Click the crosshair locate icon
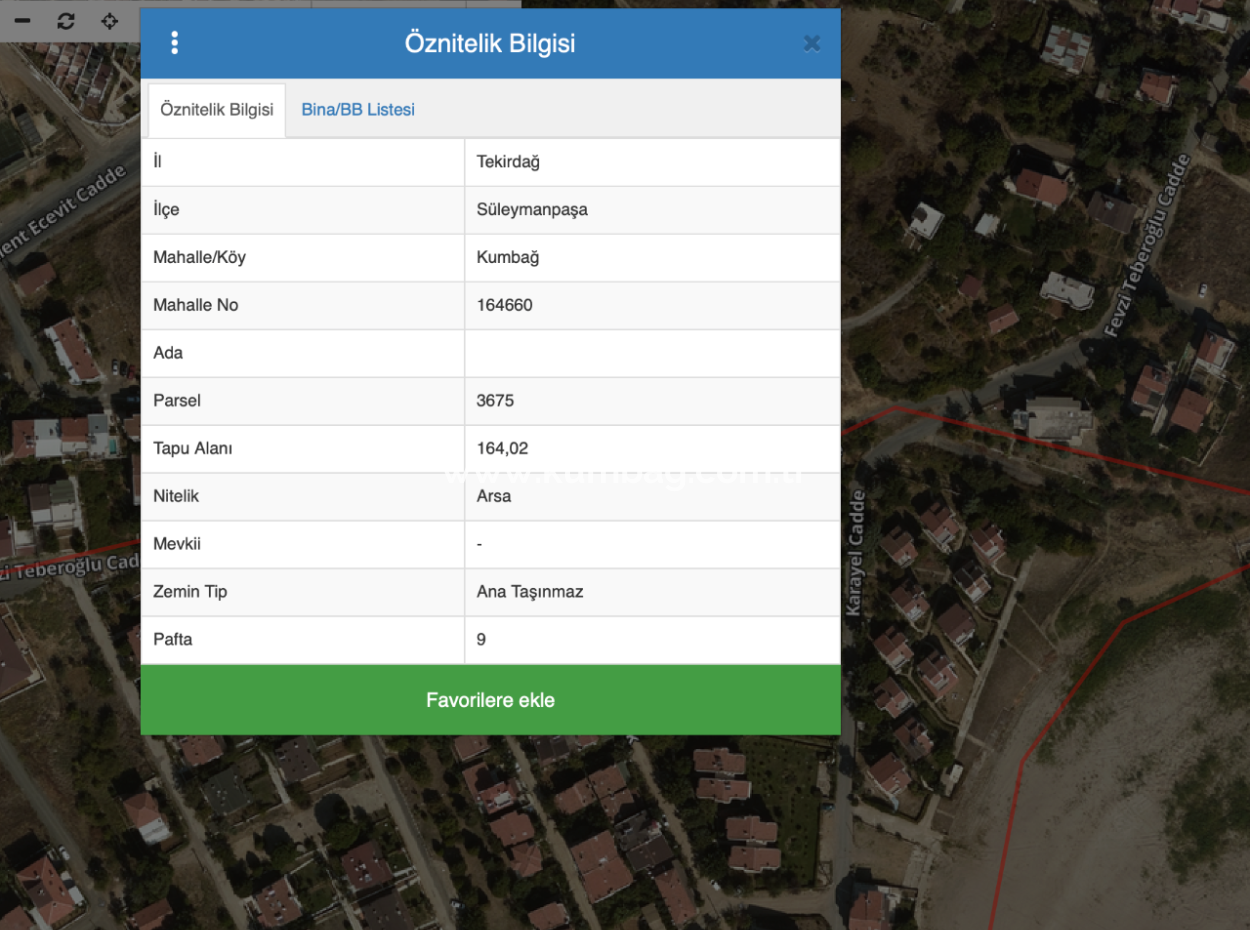Image resolution: width=1250 pixels, height=930 pixels. pyautogui.click(x=110, y=21)
